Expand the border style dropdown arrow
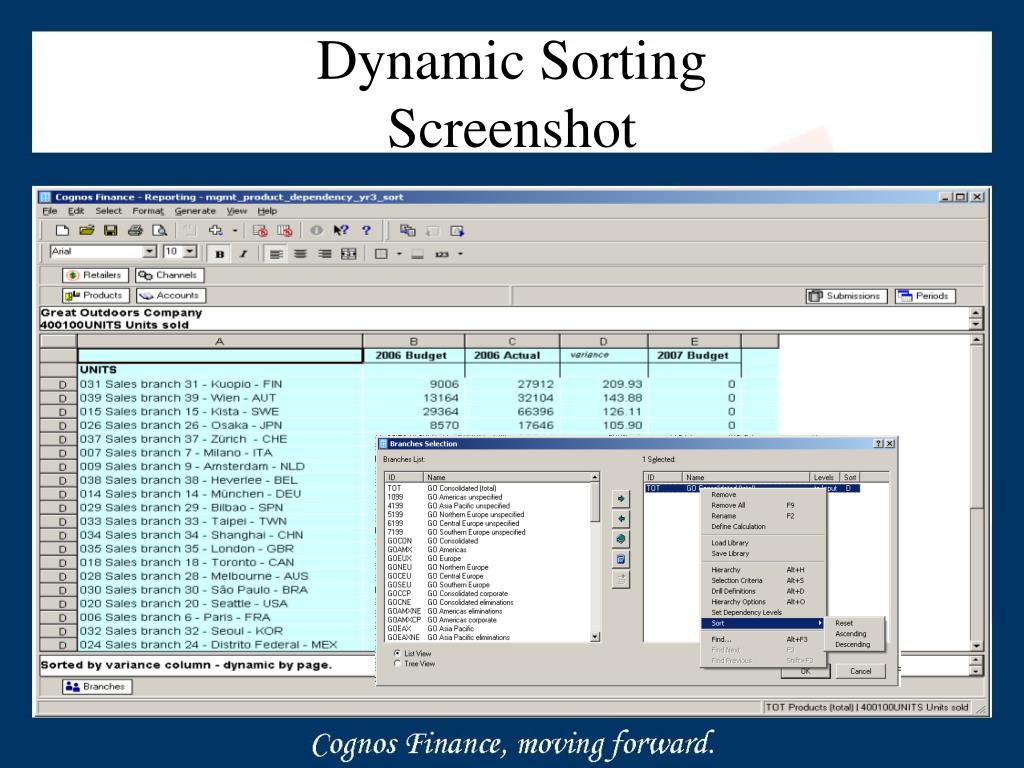1024x768 pixels. tap(398, 254)
